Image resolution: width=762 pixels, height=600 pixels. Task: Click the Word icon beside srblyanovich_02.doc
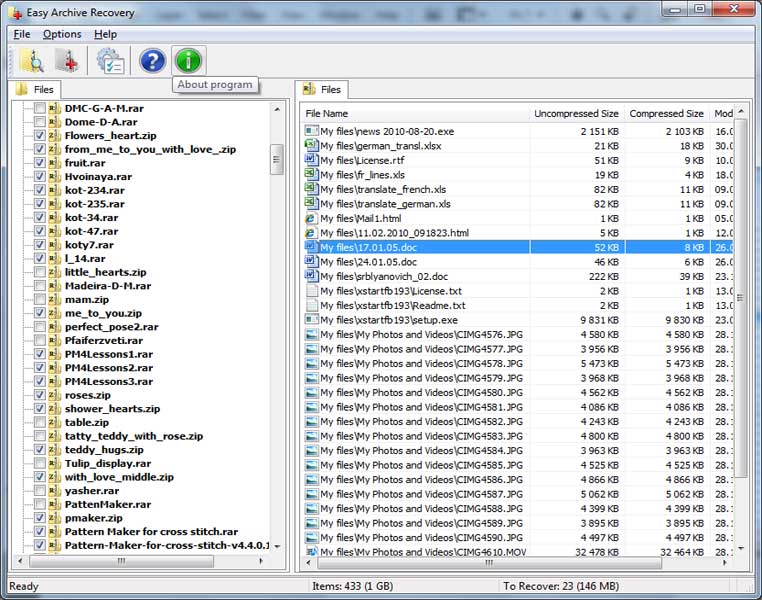(x=310, y=276)
